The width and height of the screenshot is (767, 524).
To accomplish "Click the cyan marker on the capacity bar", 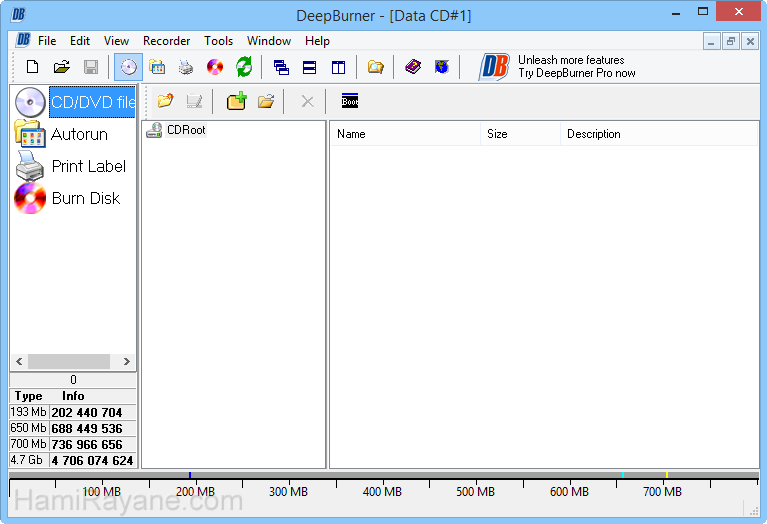I will point(623,475).
